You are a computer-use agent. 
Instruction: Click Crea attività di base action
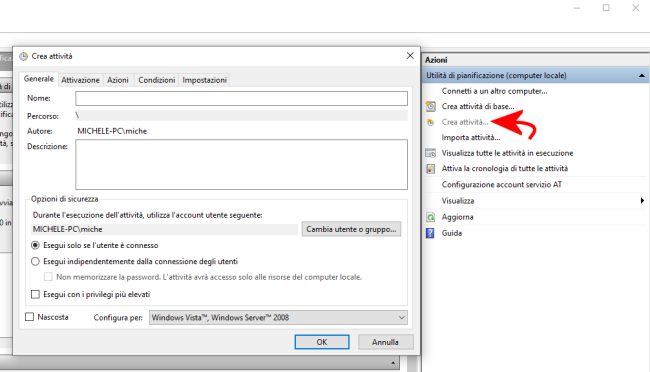(x=478, y=107)
